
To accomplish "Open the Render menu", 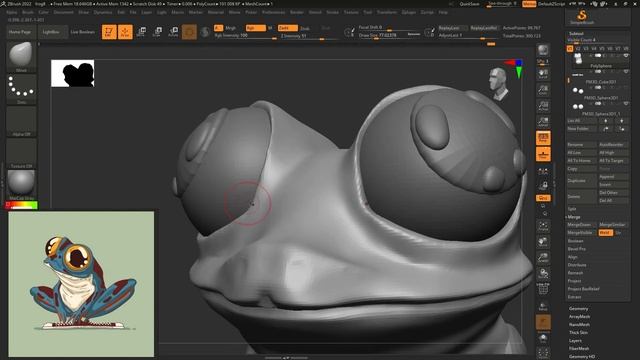I will 297,12.
